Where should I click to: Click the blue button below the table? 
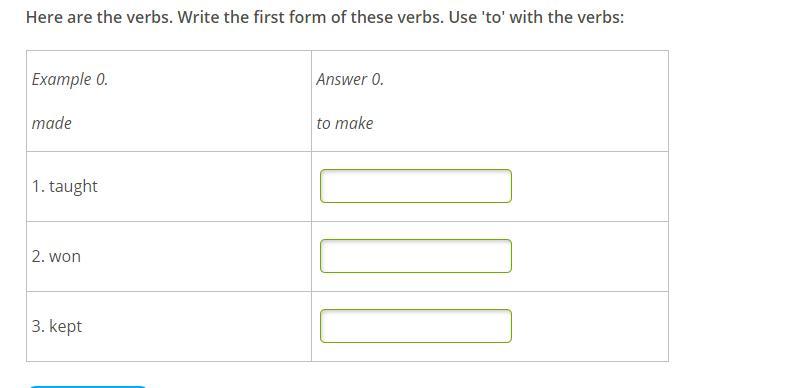pyautogui.click(x=88, y=386)
